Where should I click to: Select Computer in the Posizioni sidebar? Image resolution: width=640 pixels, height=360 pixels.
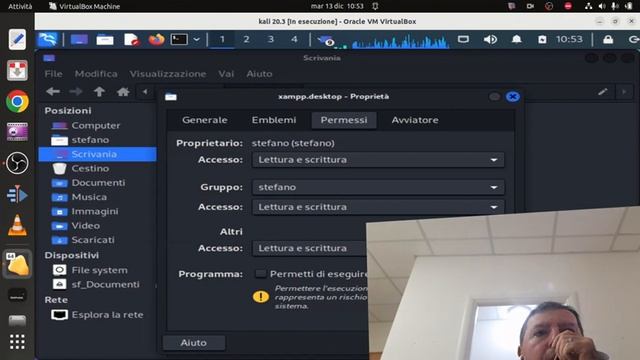(97, 125)
